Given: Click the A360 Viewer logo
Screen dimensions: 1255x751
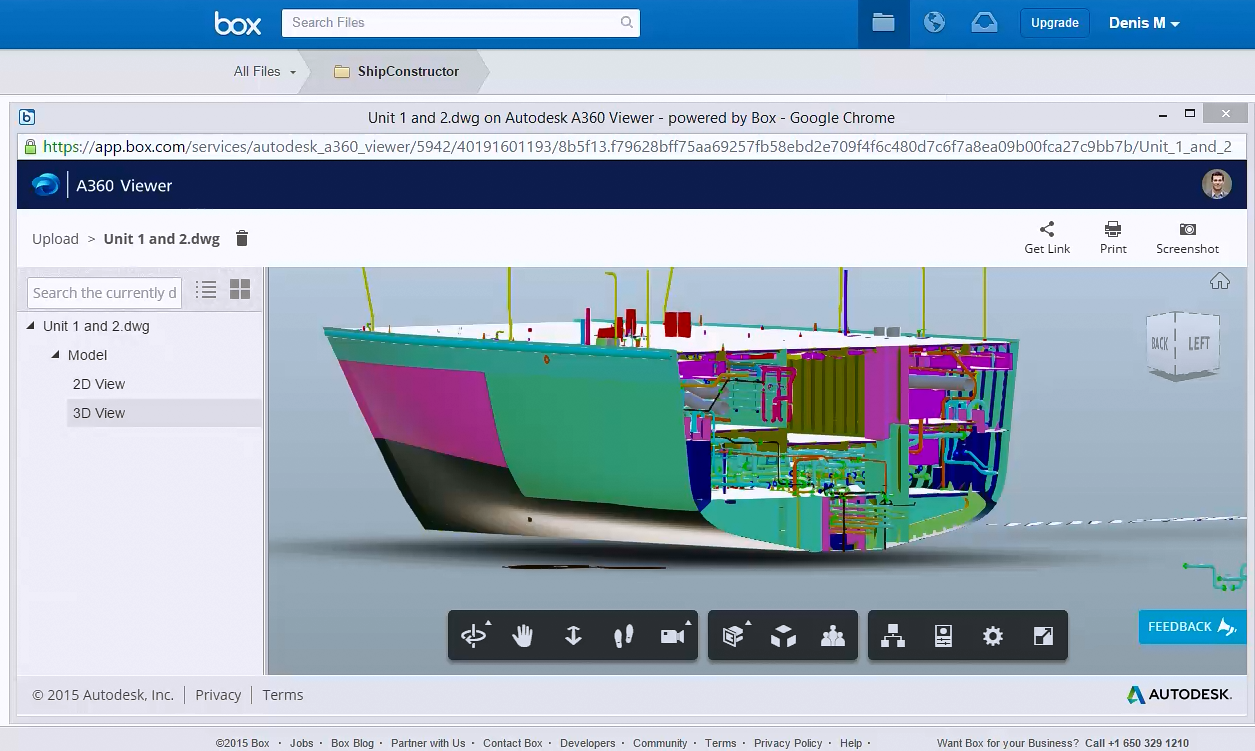Looking at the screenshot, I should 47,185.
